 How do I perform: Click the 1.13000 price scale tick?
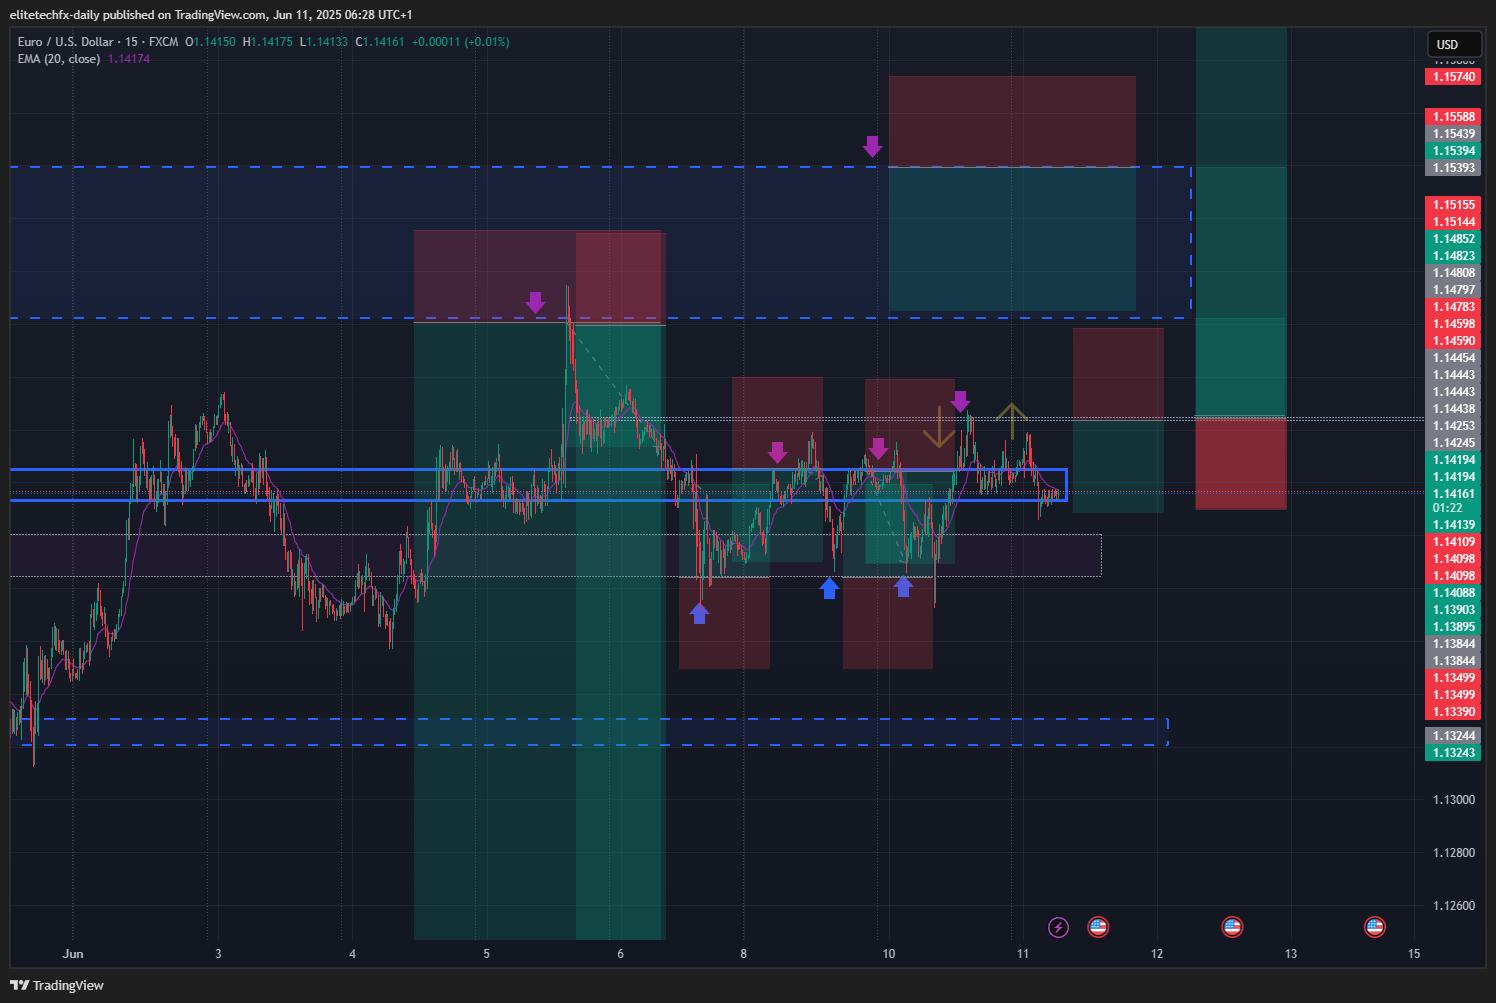pyautogui.click(x=1453, y=800)
